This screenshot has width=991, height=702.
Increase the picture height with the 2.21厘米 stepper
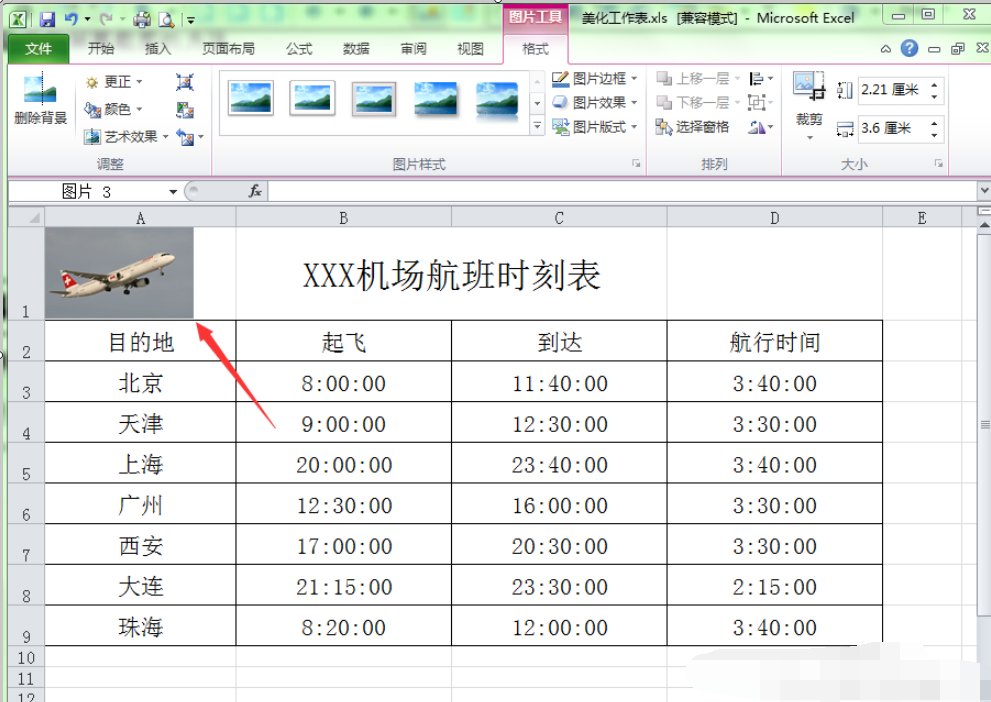[934, 83]
